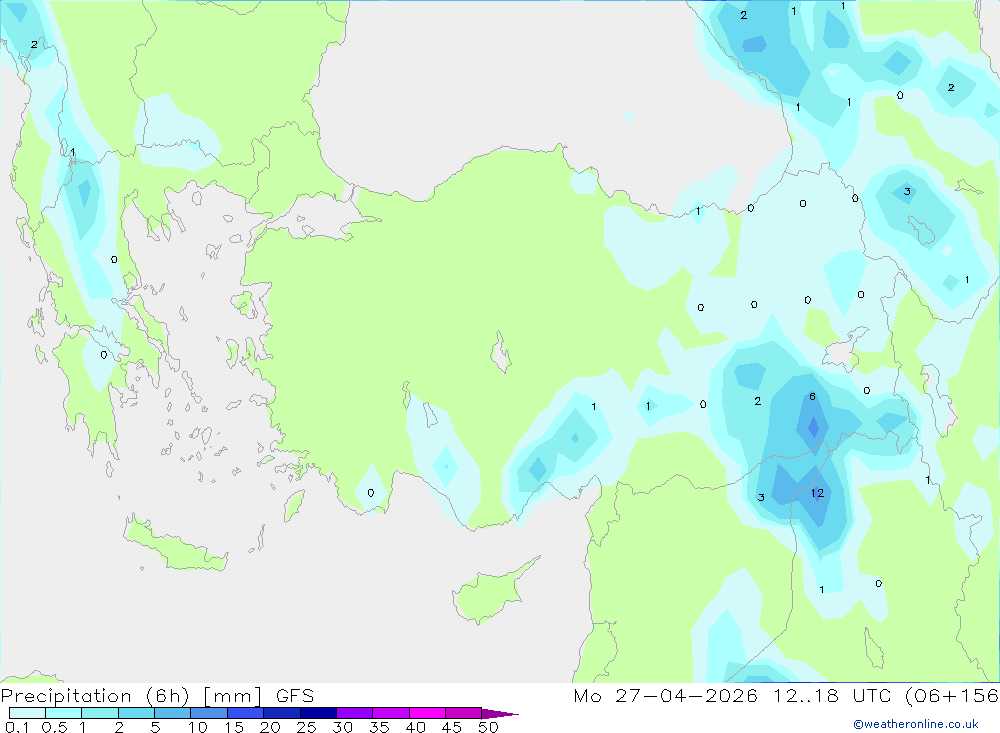Click the legend label '20'

click(x=270, y=727)
